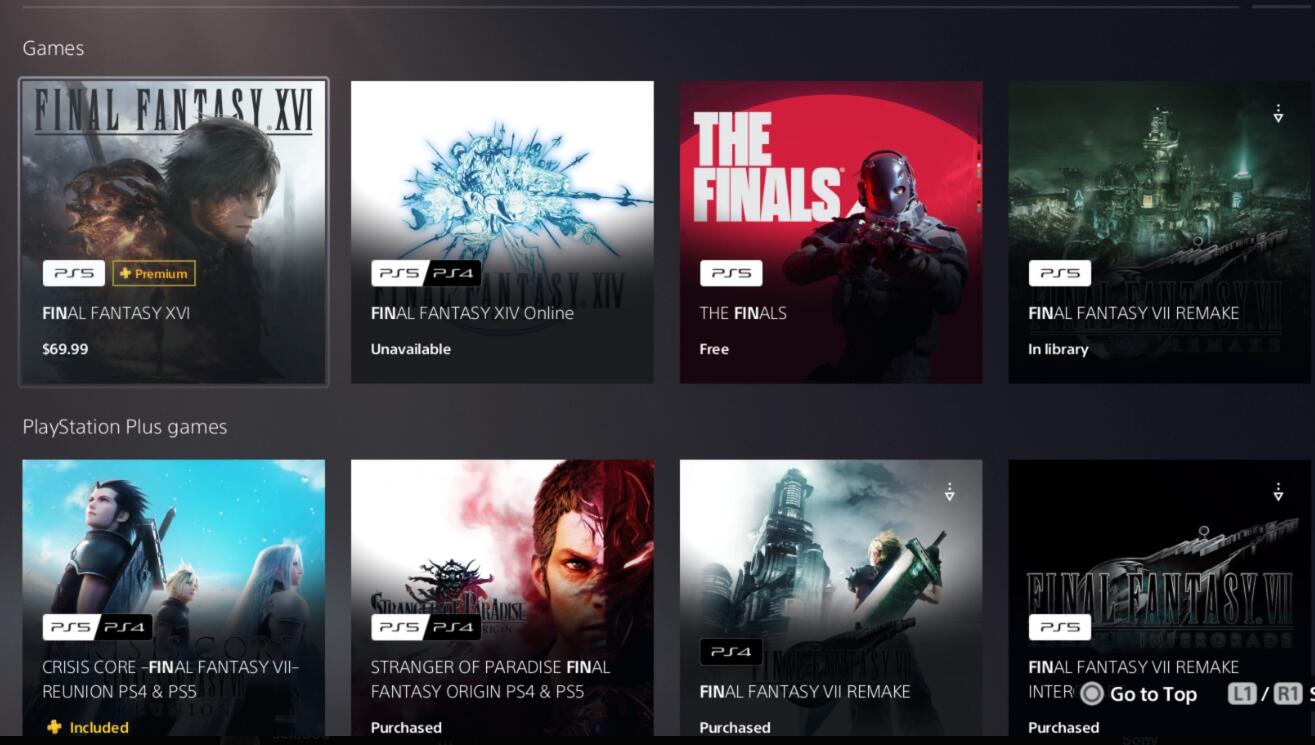Click the PS5/PS4 badge on Stranger of Paradise
1315x745 pixels.
[426, 627]
